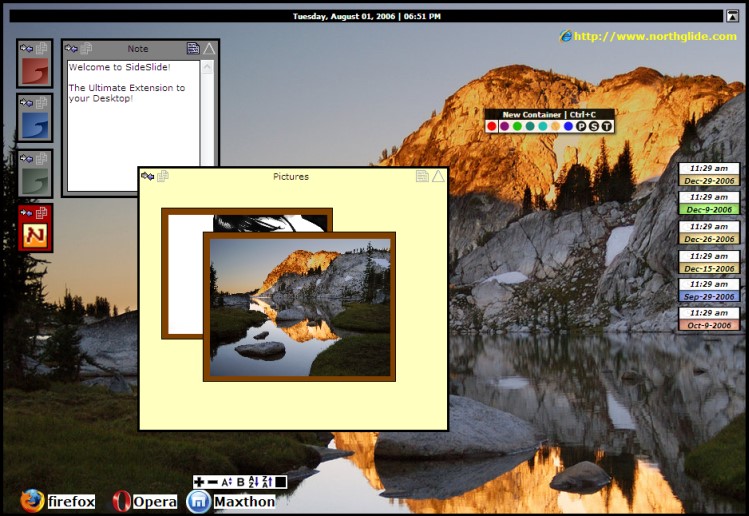Open the Dec-15-2006 reminder
Viewport: 749px width, 516px height.
709,262
